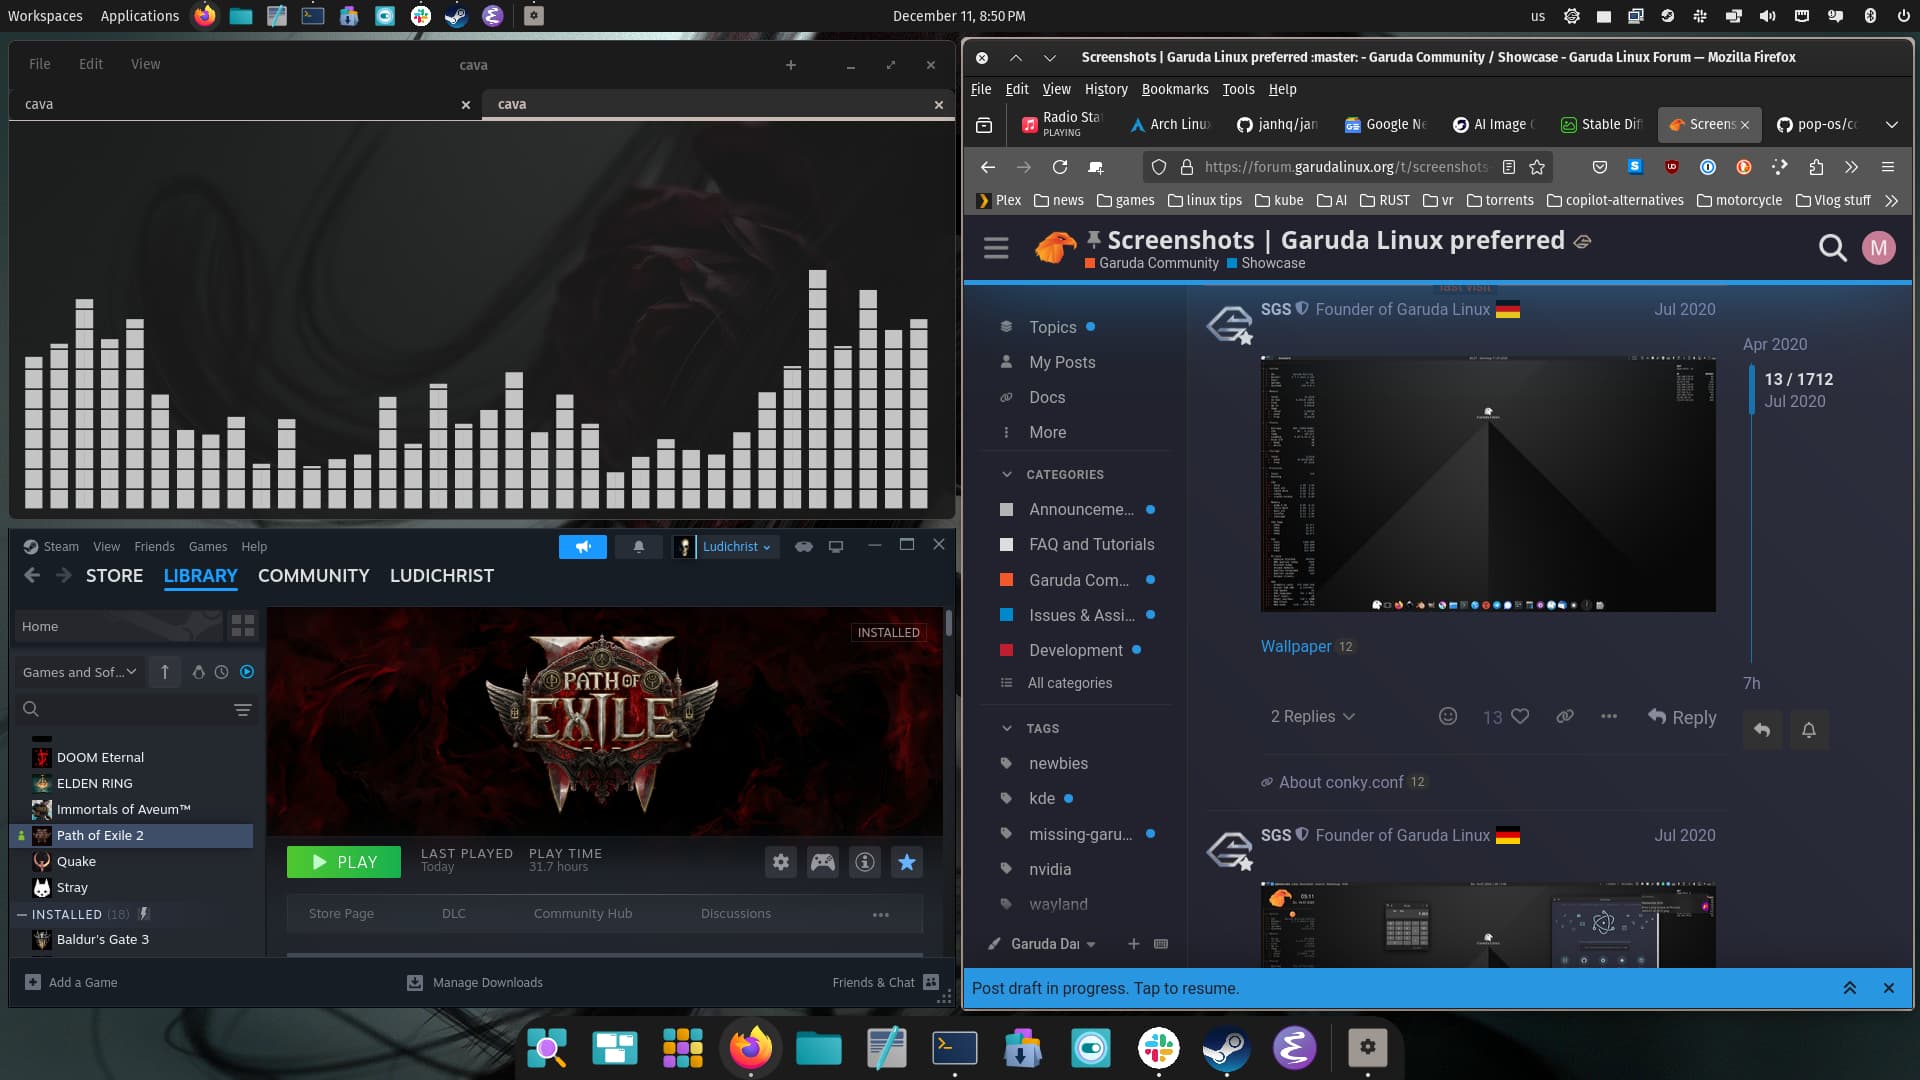
Task: Open volume control in system tray
Action: [1767, 16]
